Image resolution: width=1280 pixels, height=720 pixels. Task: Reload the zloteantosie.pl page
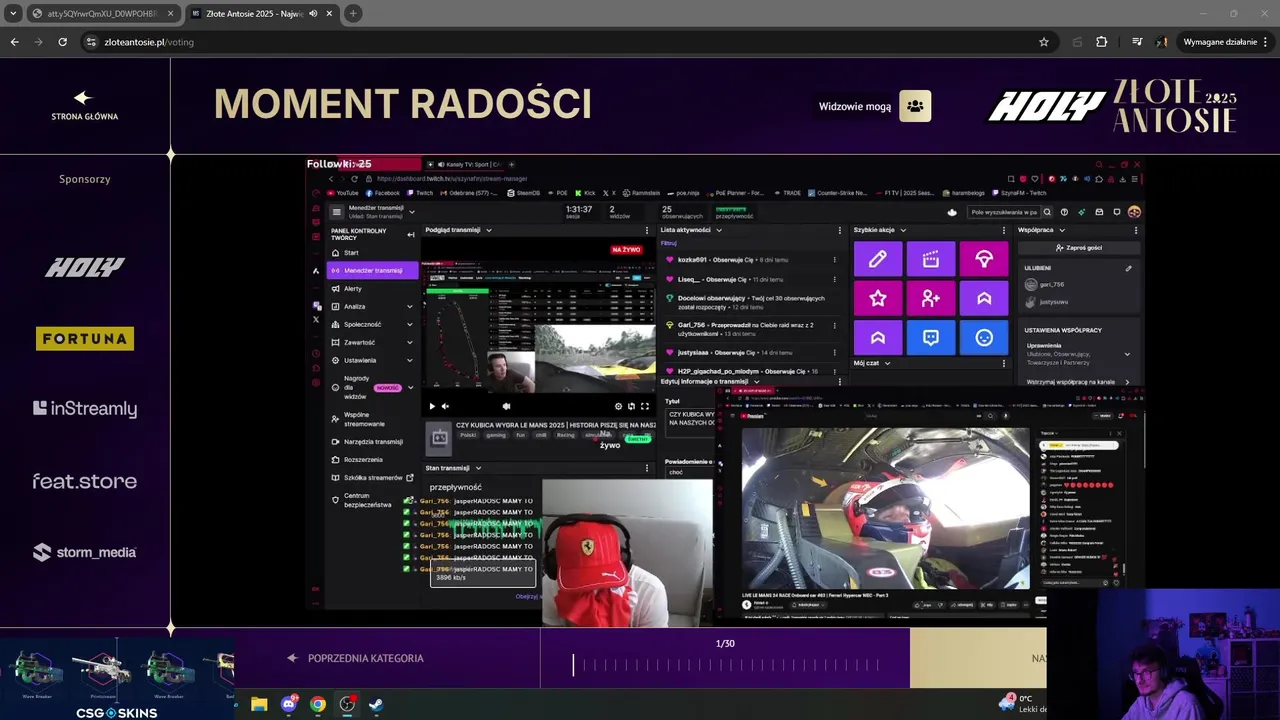(x=62, y=42)
